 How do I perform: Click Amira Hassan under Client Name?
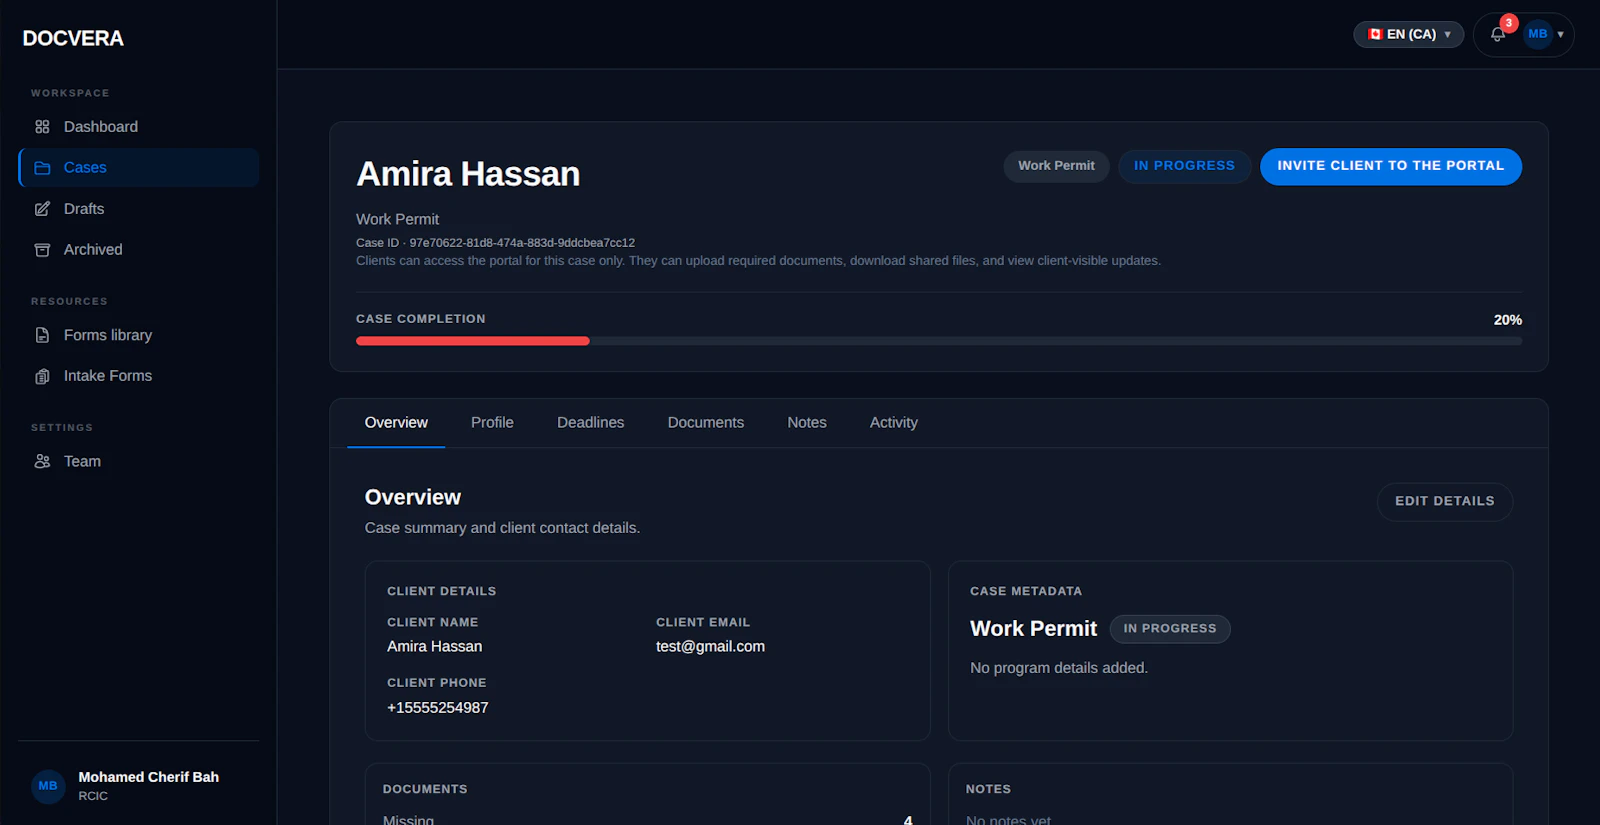coord(435,647)
